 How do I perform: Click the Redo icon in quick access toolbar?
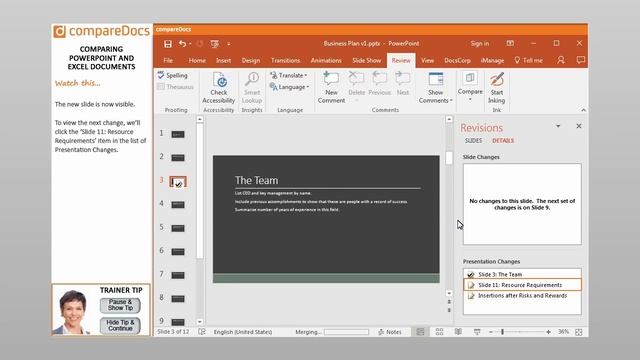tap(200, 44)
